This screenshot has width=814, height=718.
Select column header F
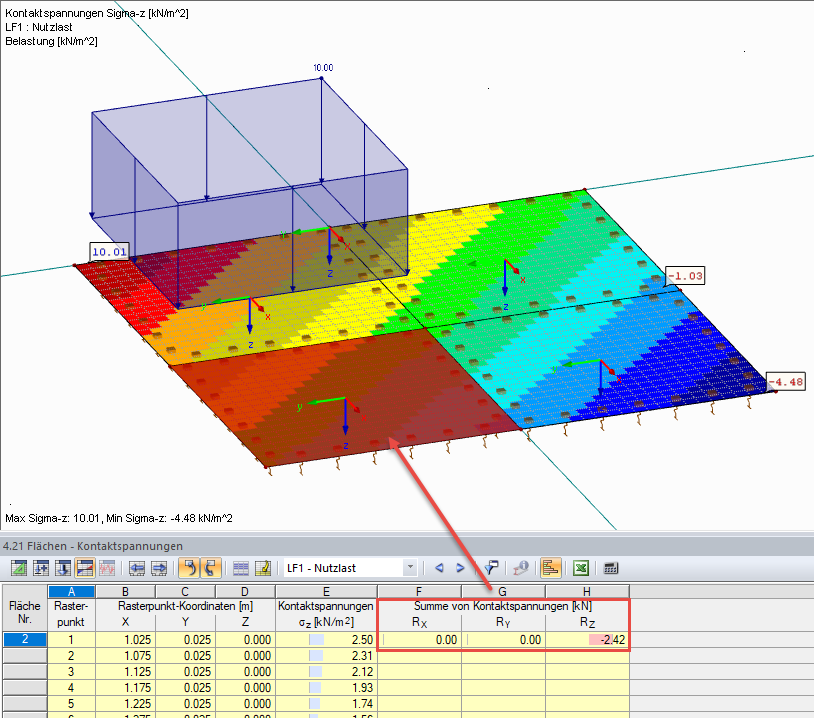[419, 591]
